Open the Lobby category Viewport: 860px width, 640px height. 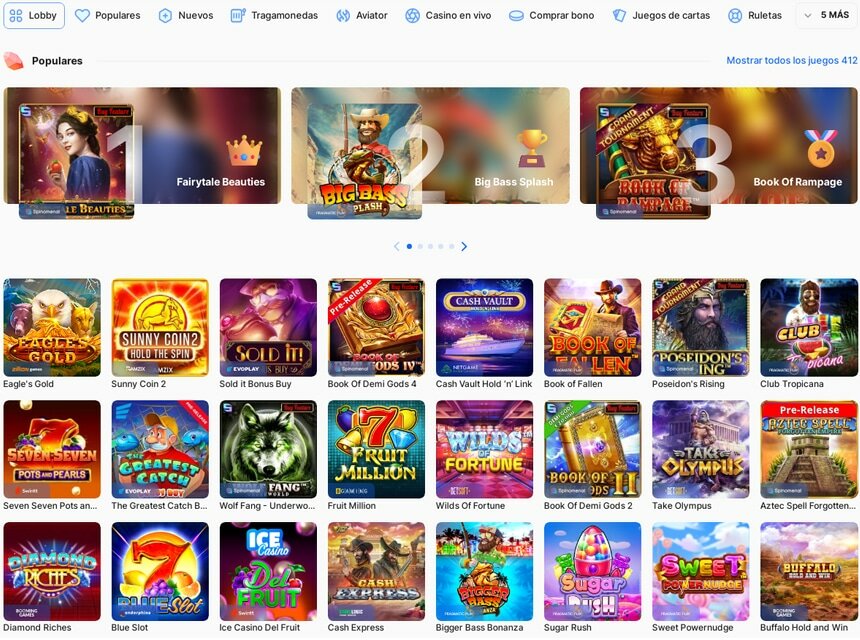(33, 15)
